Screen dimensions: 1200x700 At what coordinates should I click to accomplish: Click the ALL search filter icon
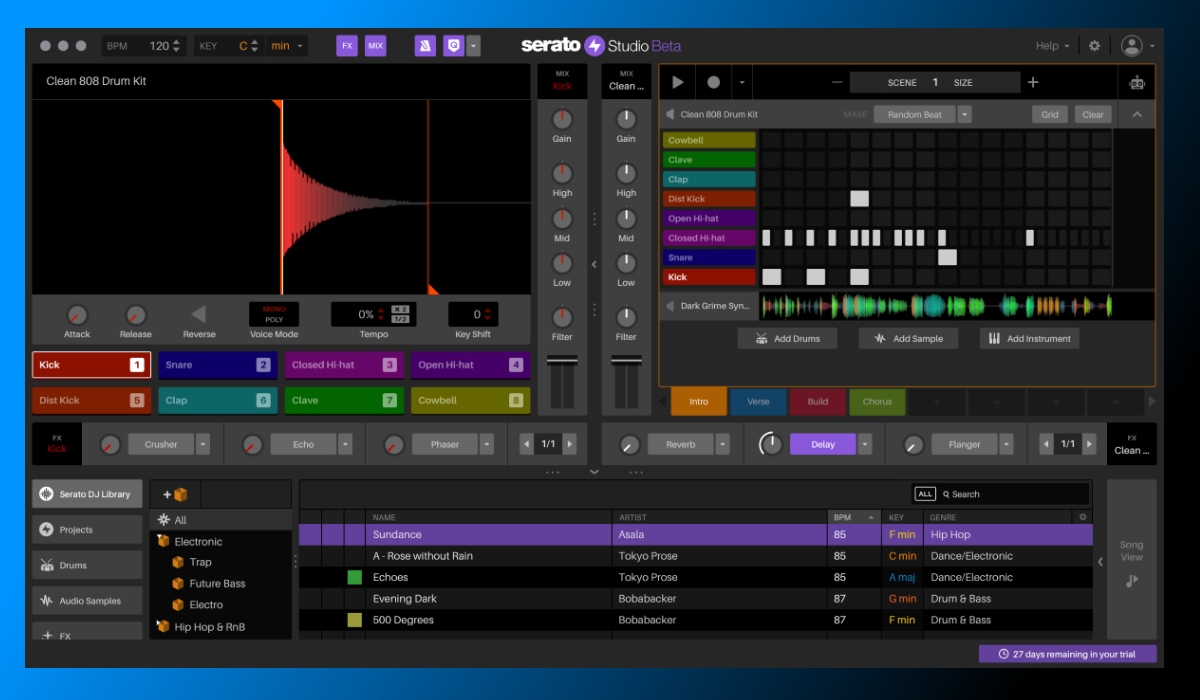925,494
